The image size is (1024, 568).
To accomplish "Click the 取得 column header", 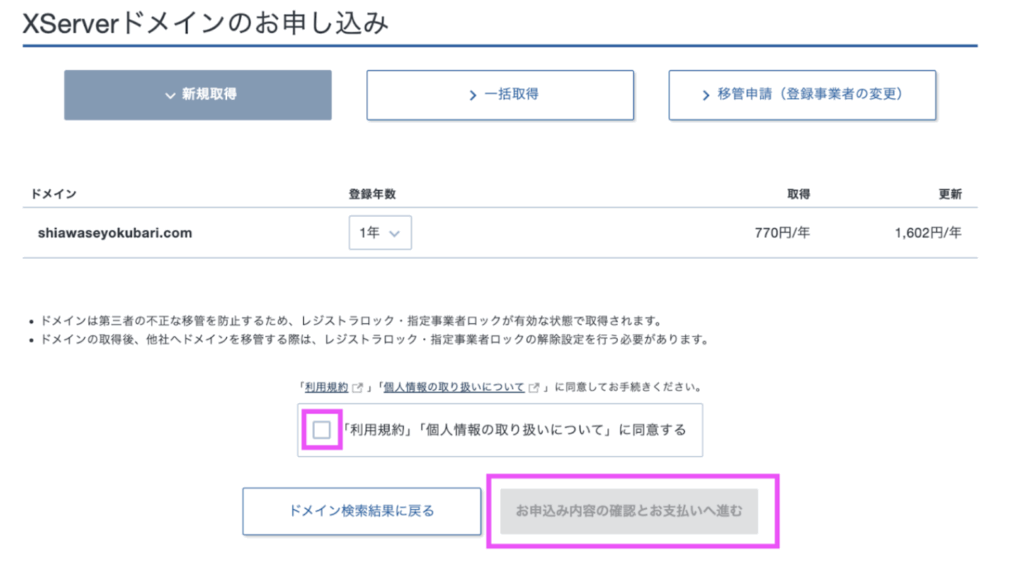I will (x=799, y=194).
